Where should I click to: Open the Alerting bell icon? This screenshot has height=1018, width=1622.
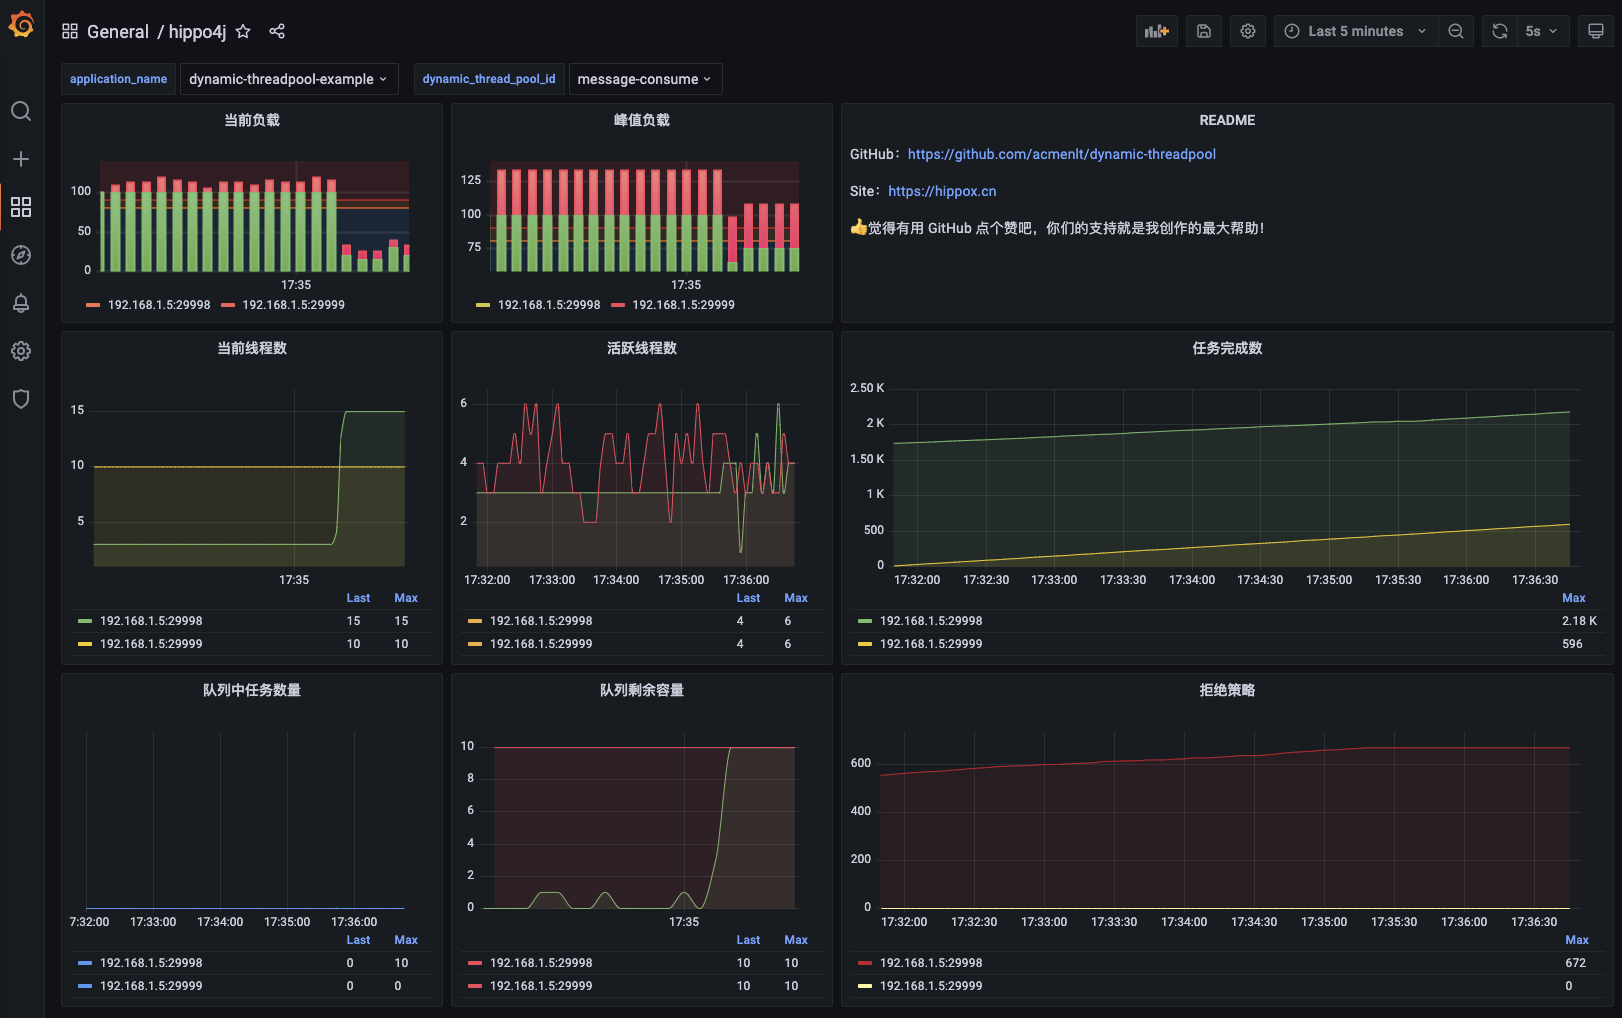click(21, 303)
